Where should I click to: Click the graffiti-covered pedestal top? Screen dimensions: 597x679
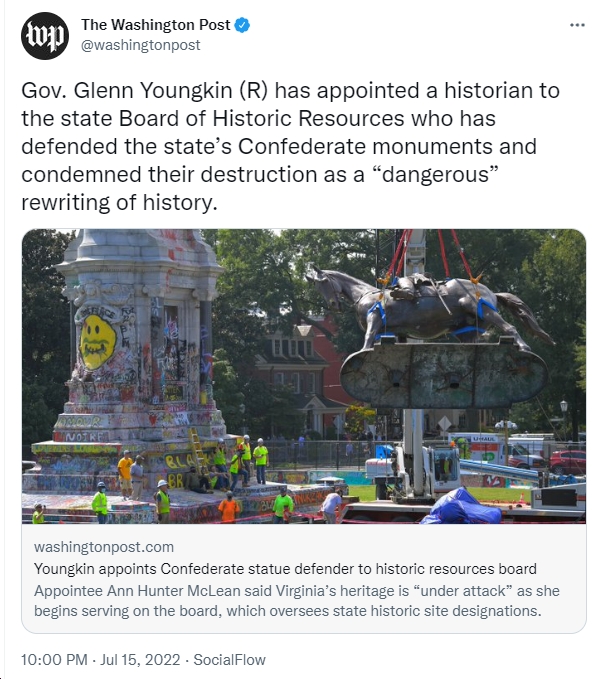click(x=139, y=255)
